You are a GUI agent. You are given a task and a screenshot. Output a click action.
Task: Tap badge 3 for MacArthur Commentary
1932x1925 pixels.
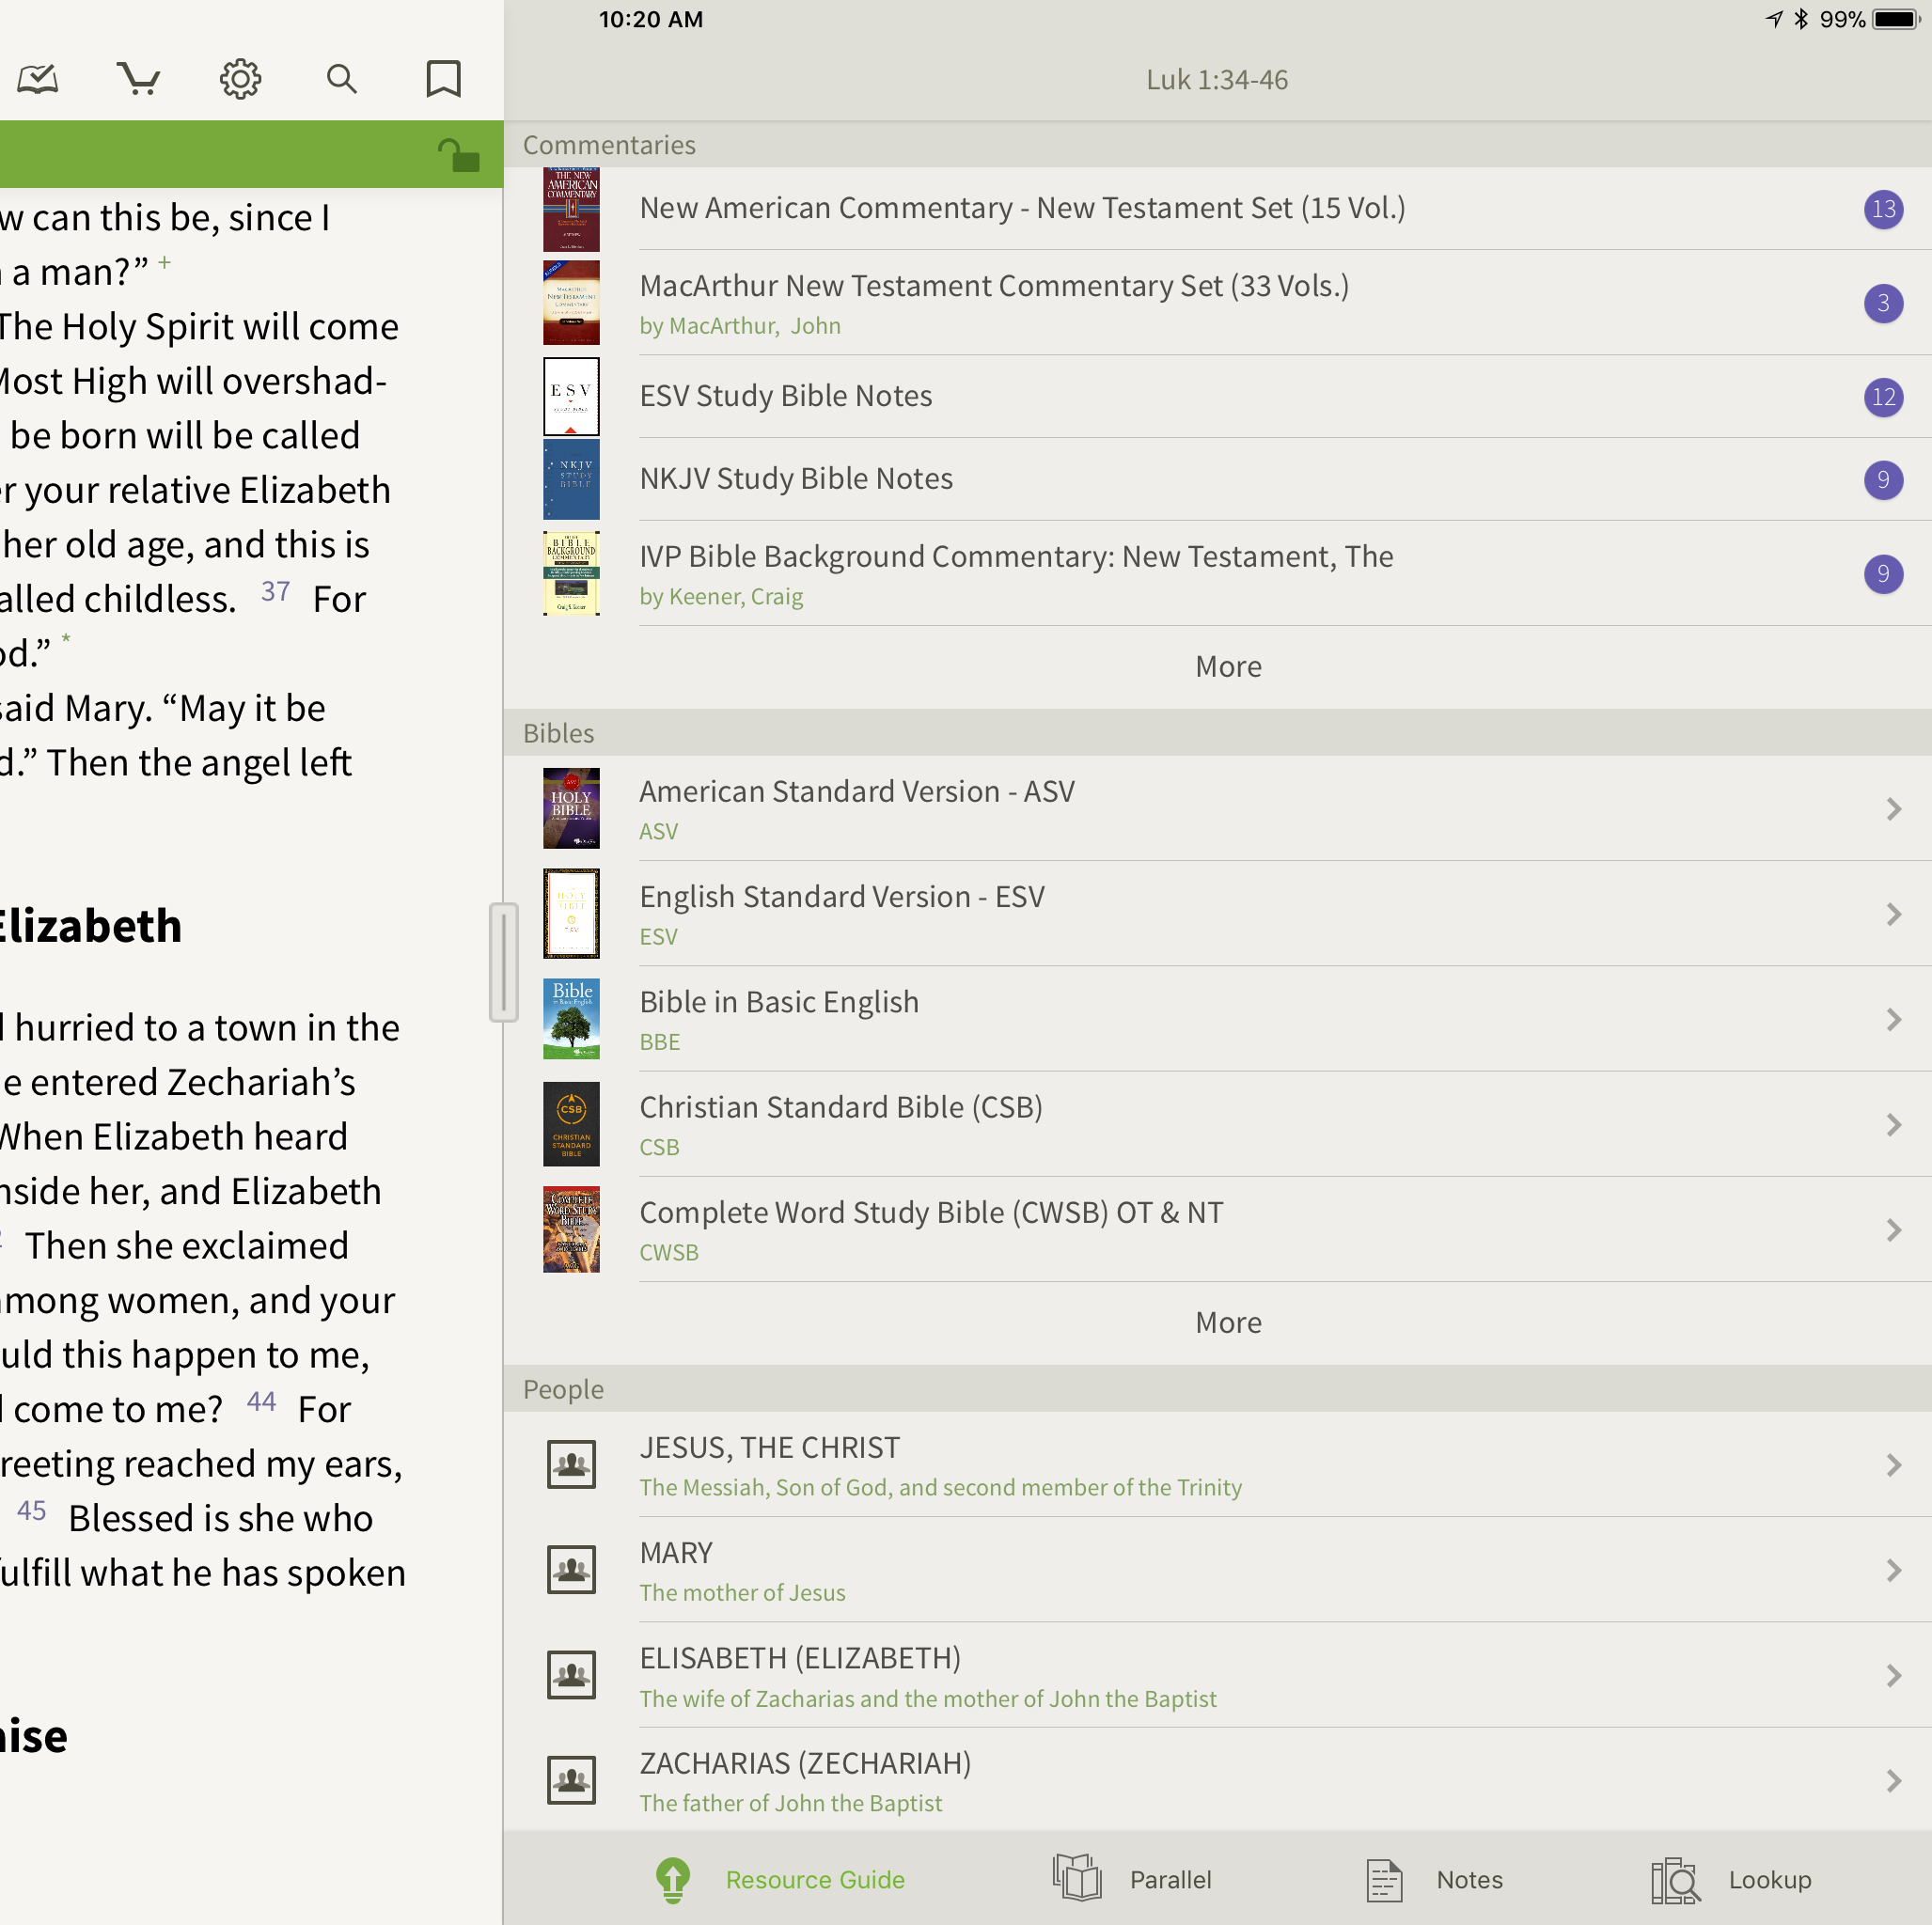point(1883,303)
